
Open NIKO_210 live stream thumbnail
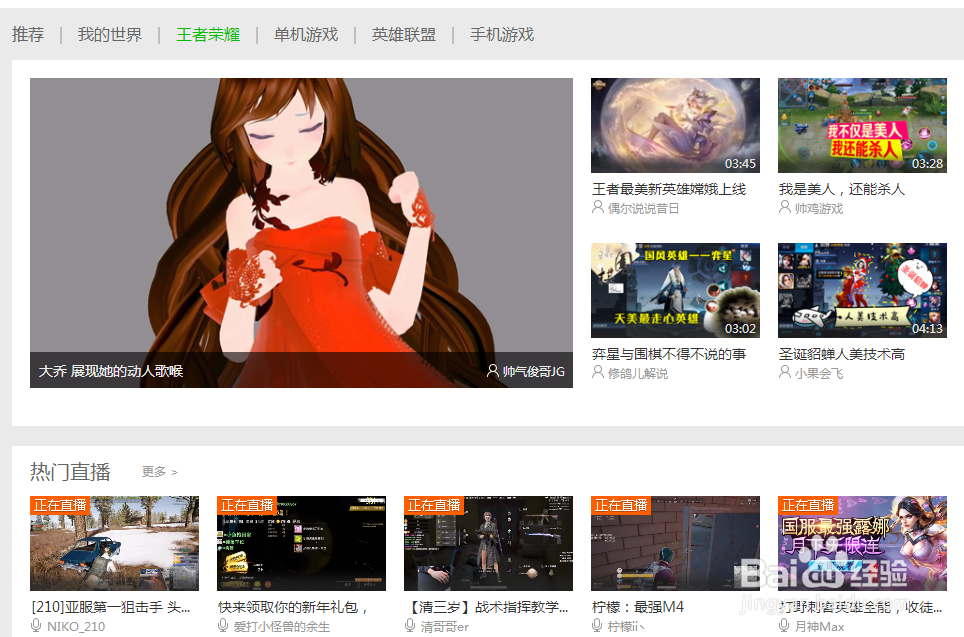114,544
